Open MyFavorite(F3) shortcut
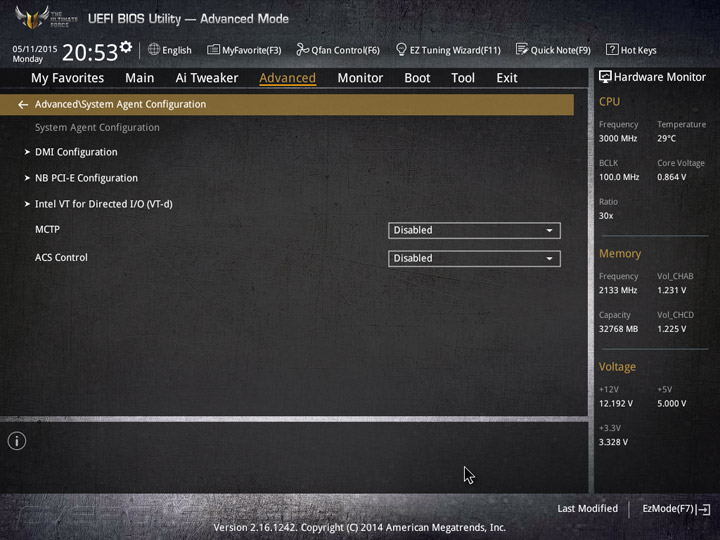Image resolution: width=720 pixels, height=540 pixels. pyautogui.click(x=244, y=50)
